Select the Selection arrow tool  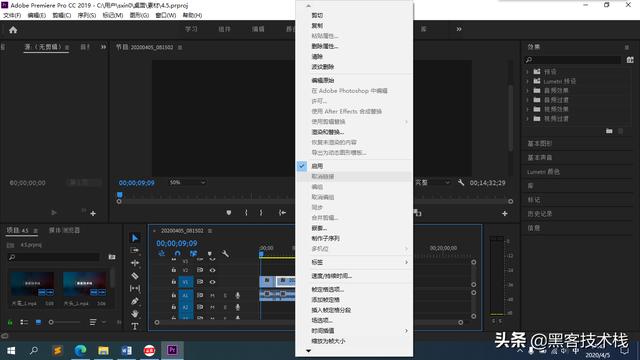pos(135,238)
